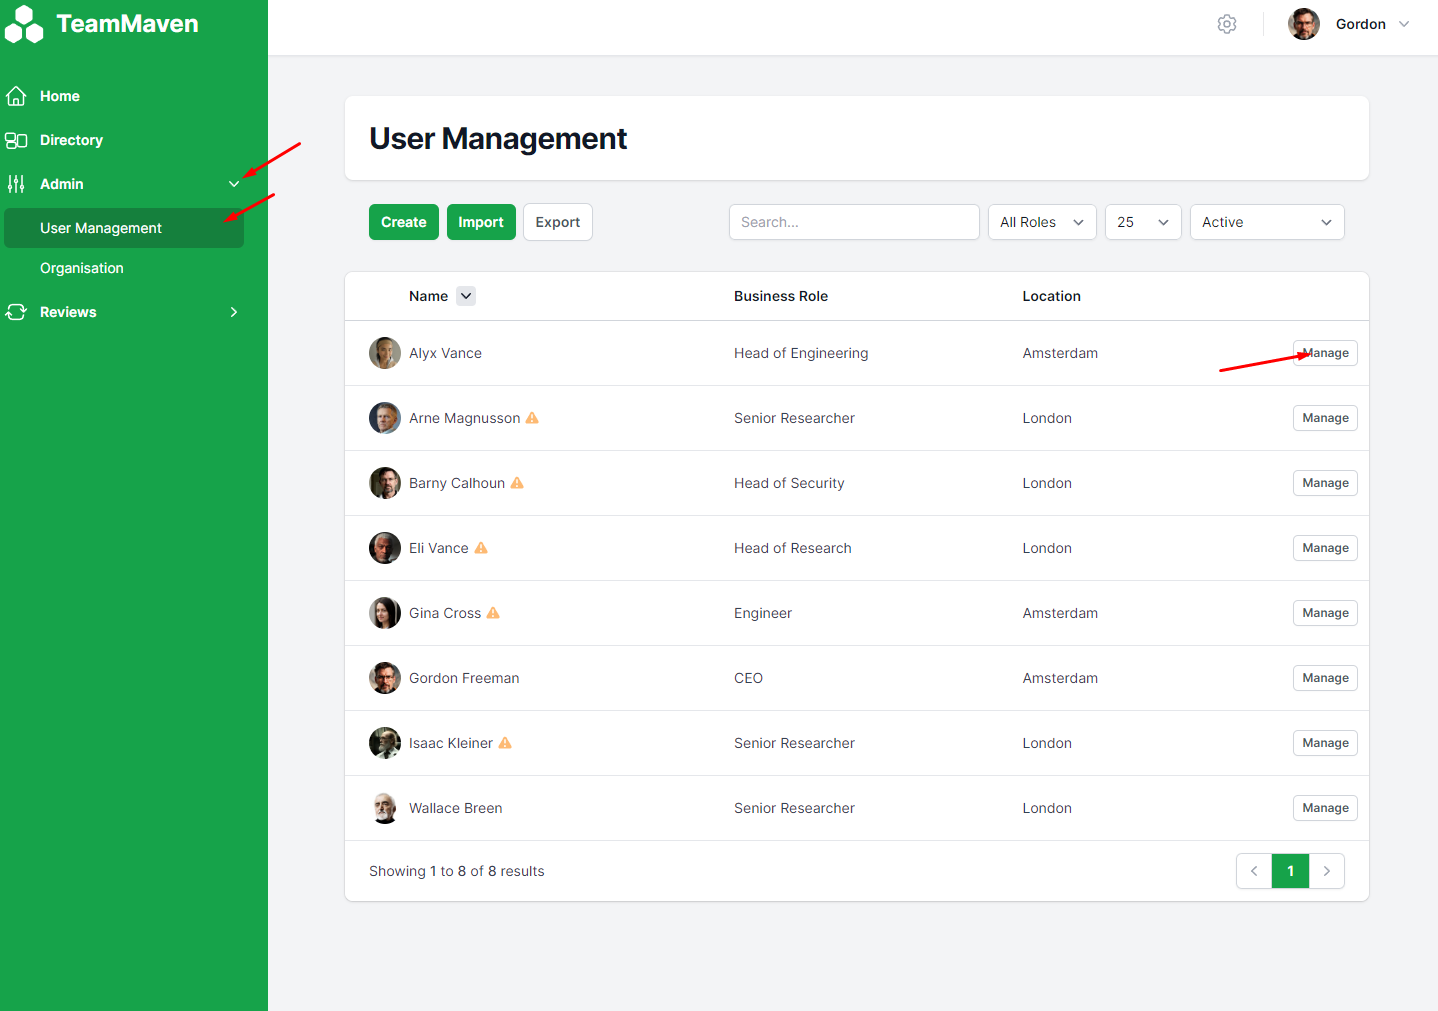Click Arne Magnusson's avatar
This screenshot has width=1438, height=1011.
click(385, 418)
